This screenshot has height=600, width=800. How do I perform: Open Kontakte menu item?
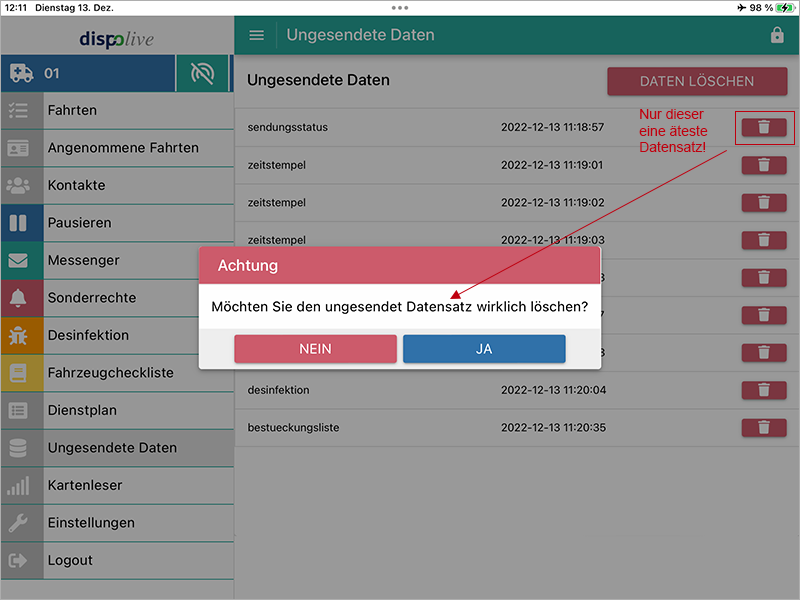coord(117,185)
